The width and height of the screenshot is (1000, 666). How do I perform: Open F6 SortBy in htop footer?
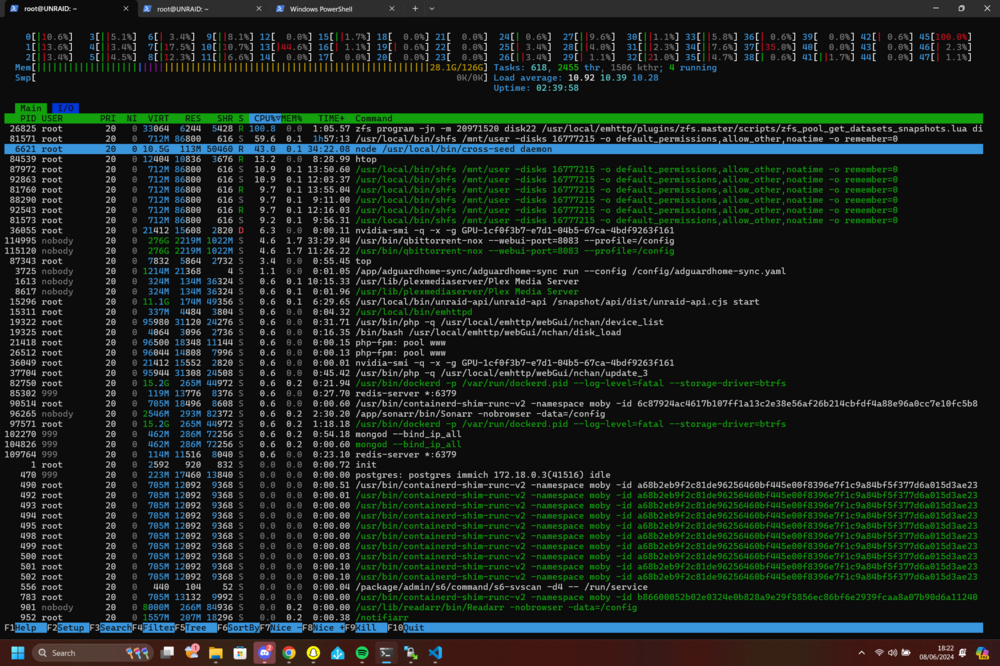[238, 628]
